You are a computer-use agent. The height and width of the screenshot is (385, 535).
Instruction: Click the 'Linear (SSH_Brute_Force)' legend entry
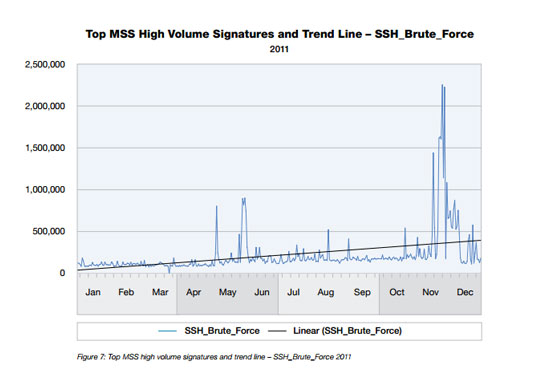[x=335, y=331]
